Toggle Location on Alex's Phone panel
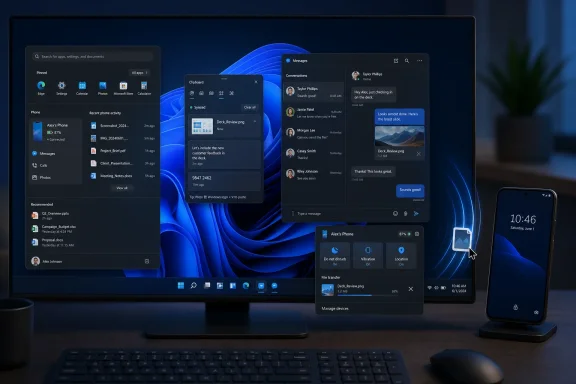This screenshot has height=384, width=576. tap(401, 255)
